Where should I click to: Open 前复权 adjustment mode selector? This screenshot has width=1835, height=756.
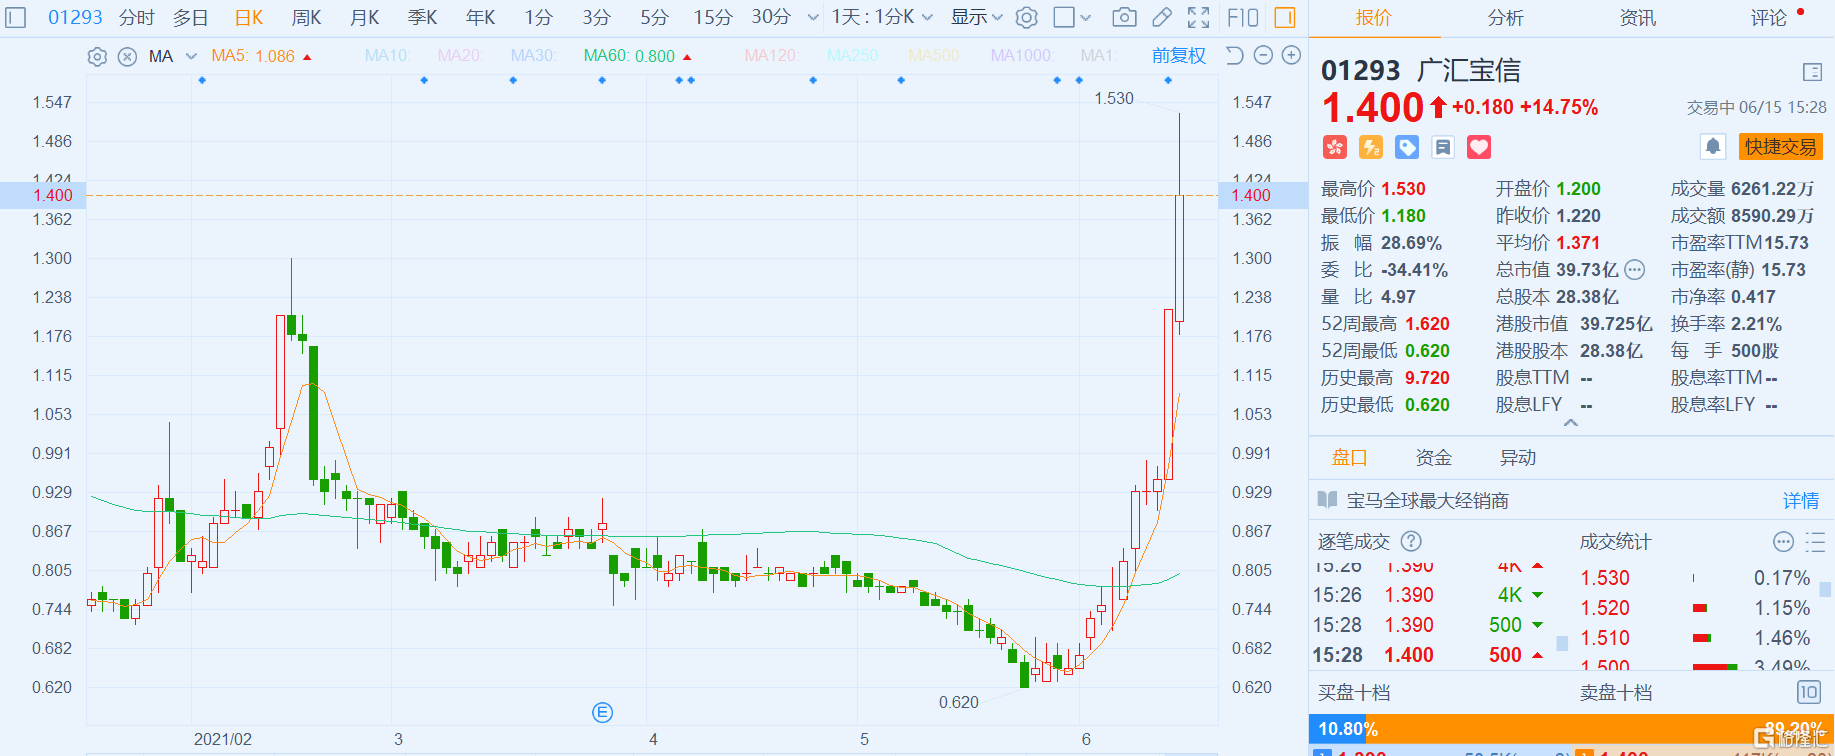(1178, 56)
